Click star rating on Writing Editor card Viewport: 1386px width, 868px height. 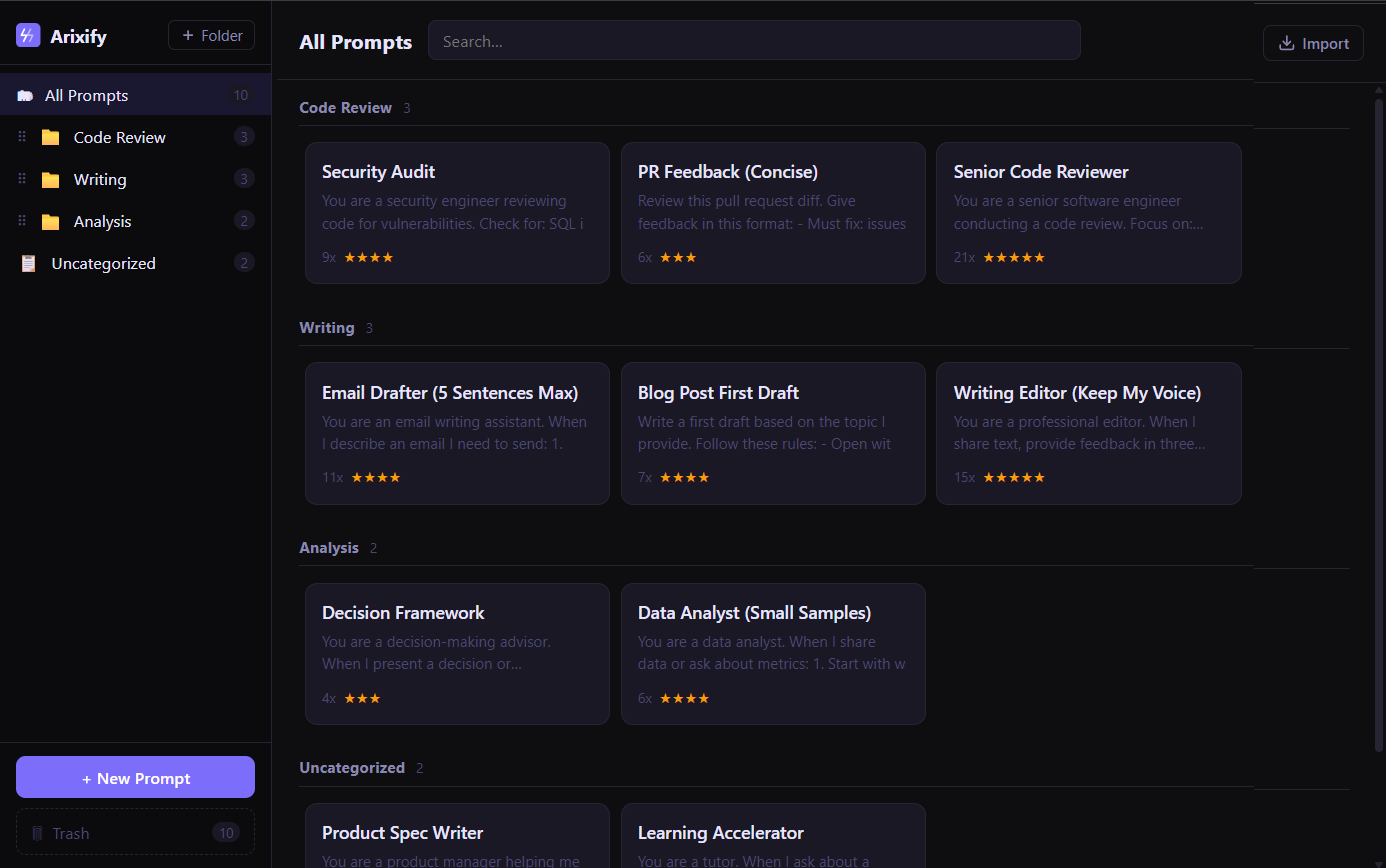[x=1013, y=478]
